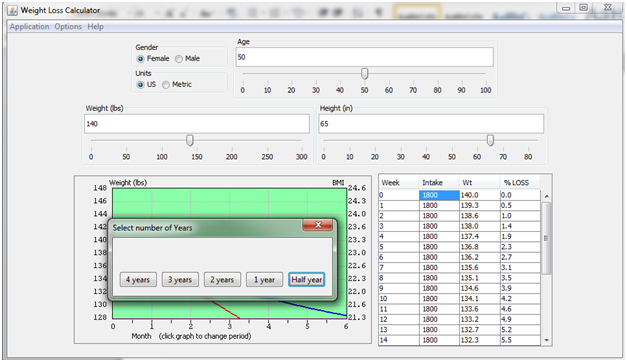Select percent loss cell 1.9
The image size is (627, 362).
(520, 237)
